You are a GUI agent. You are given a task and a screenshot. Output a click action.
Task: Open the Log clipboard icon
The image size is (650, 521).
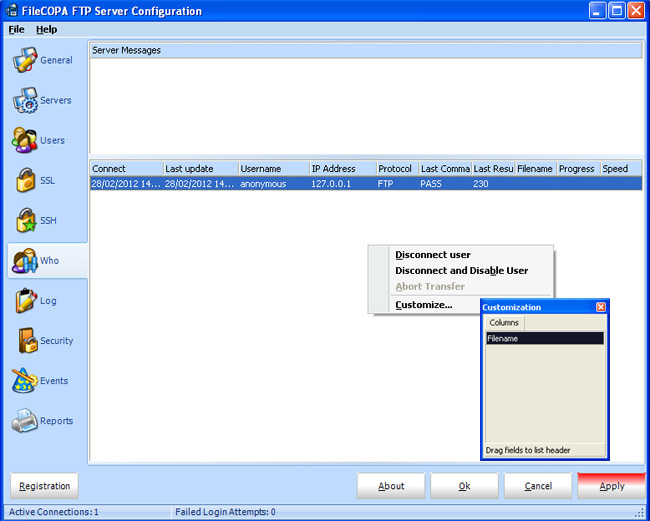click(26, 300)
